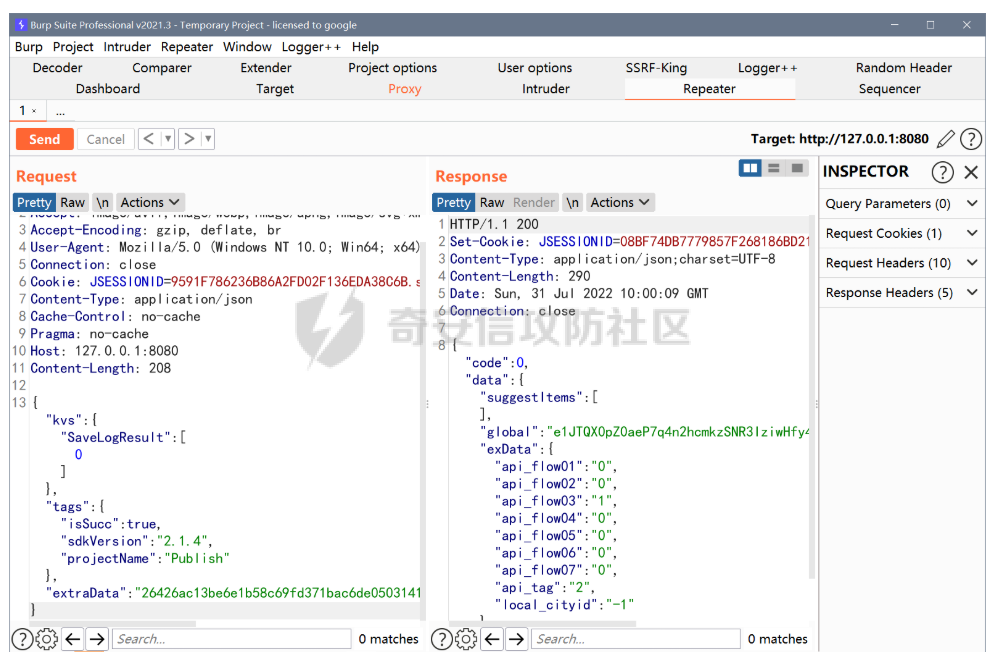The height and width of the screenshot is (652, 990).
Task: Switch to the Sequencer tab
Action: [x=890, y=89]
